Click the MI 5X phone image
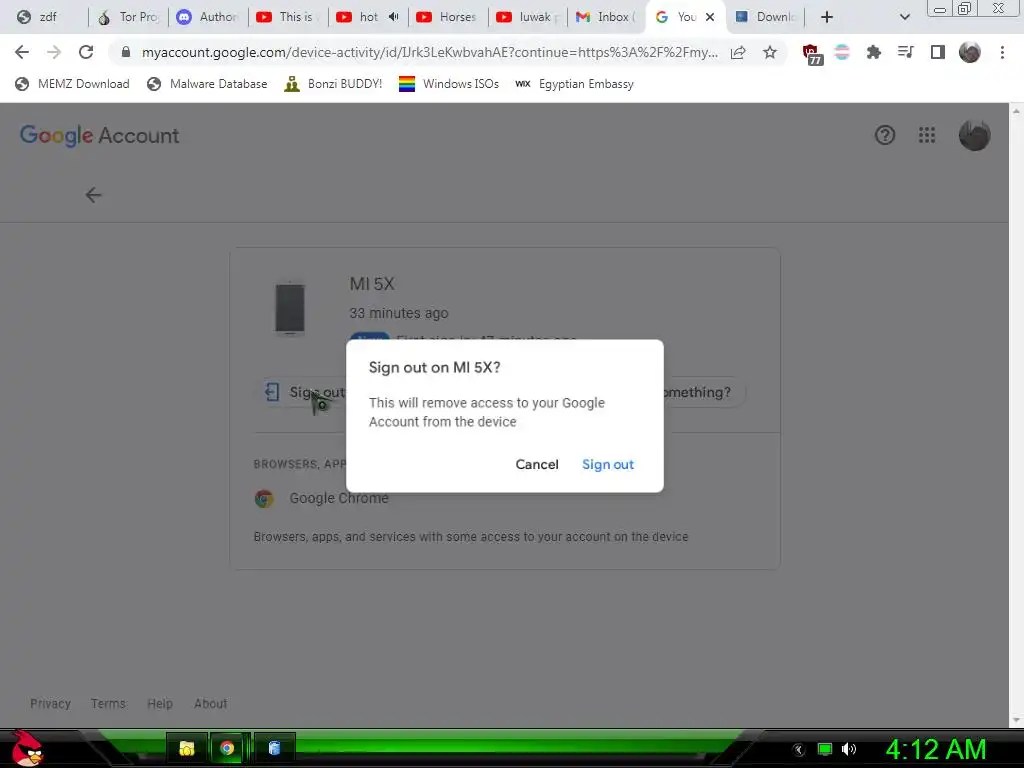 (290, 308)
